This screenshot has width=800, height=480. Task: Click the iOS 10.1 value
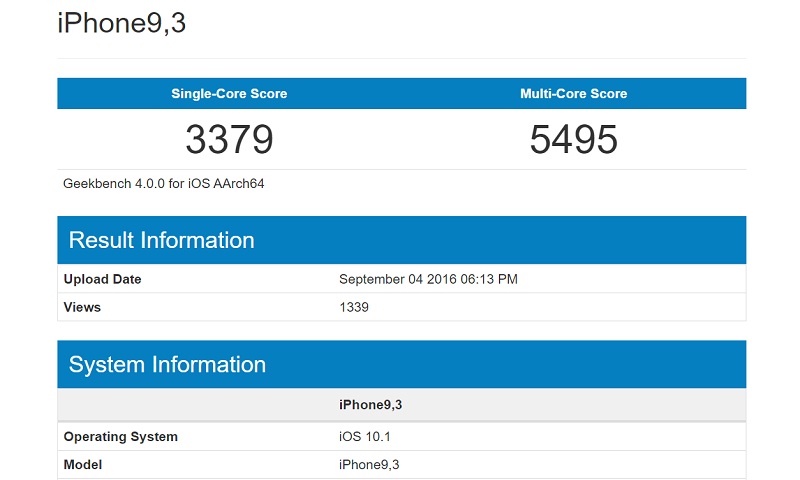(366, 437)
